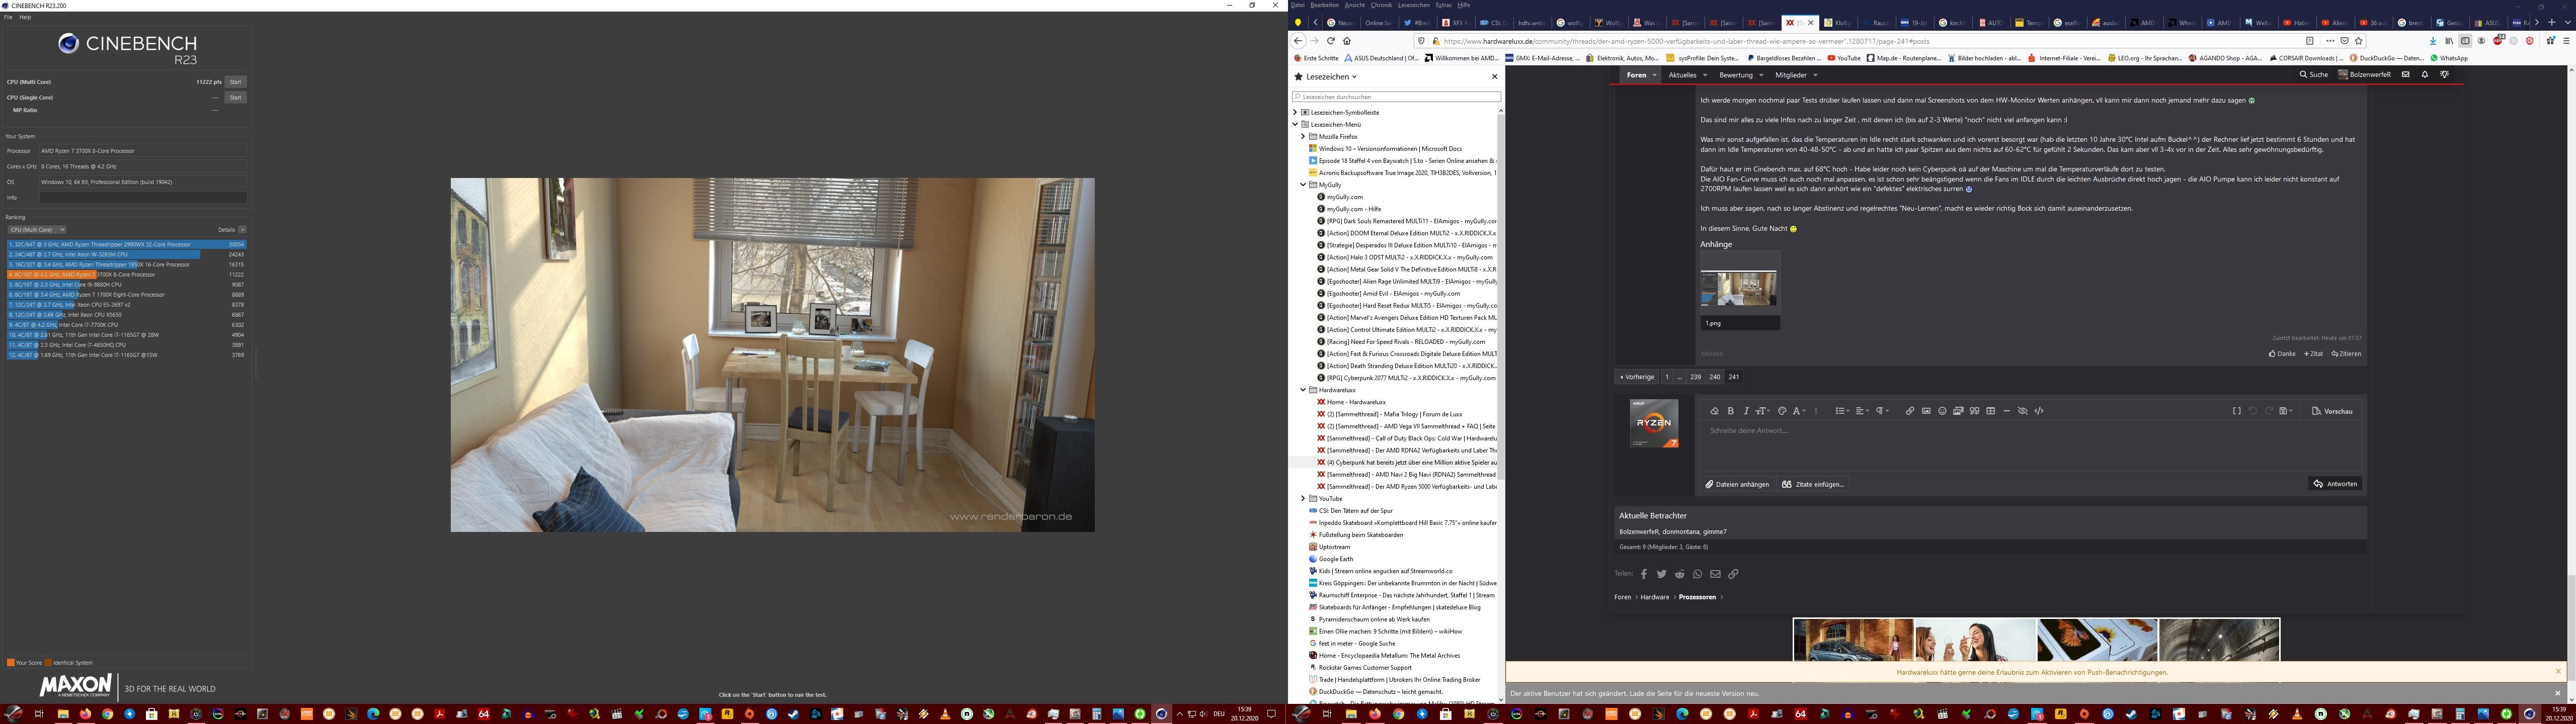Share thread via email icon
This screenshot has height=724, width=2576.
[x=1715, y=574]
